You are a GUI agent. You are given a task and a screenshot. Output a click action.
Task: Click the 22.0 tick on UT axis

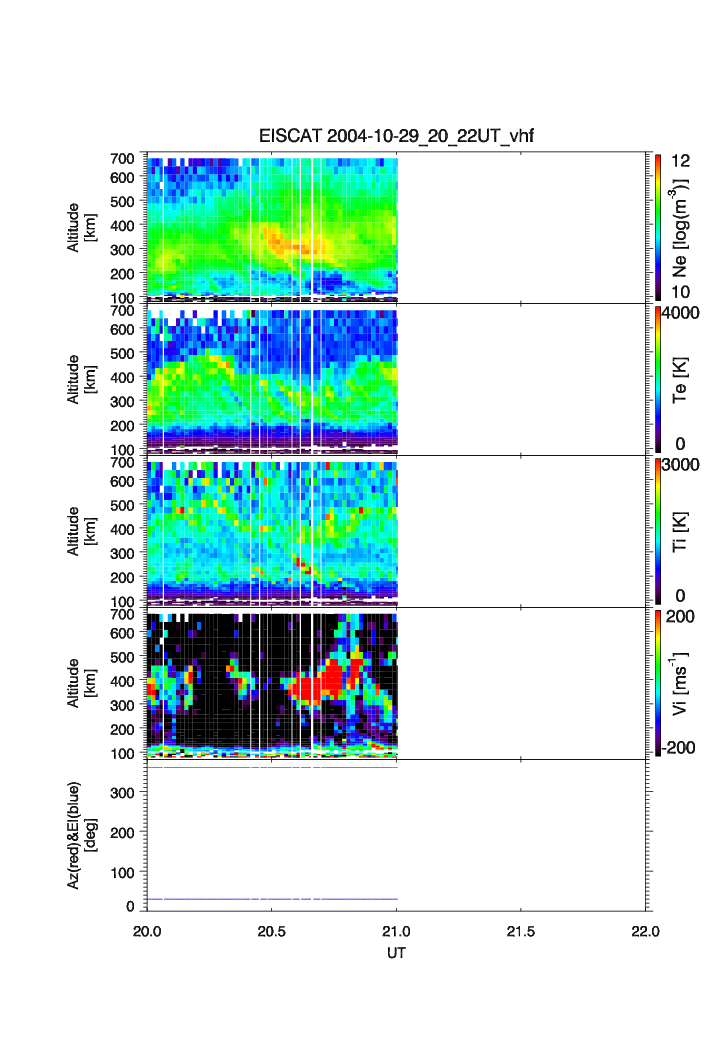tap(645, 931)
